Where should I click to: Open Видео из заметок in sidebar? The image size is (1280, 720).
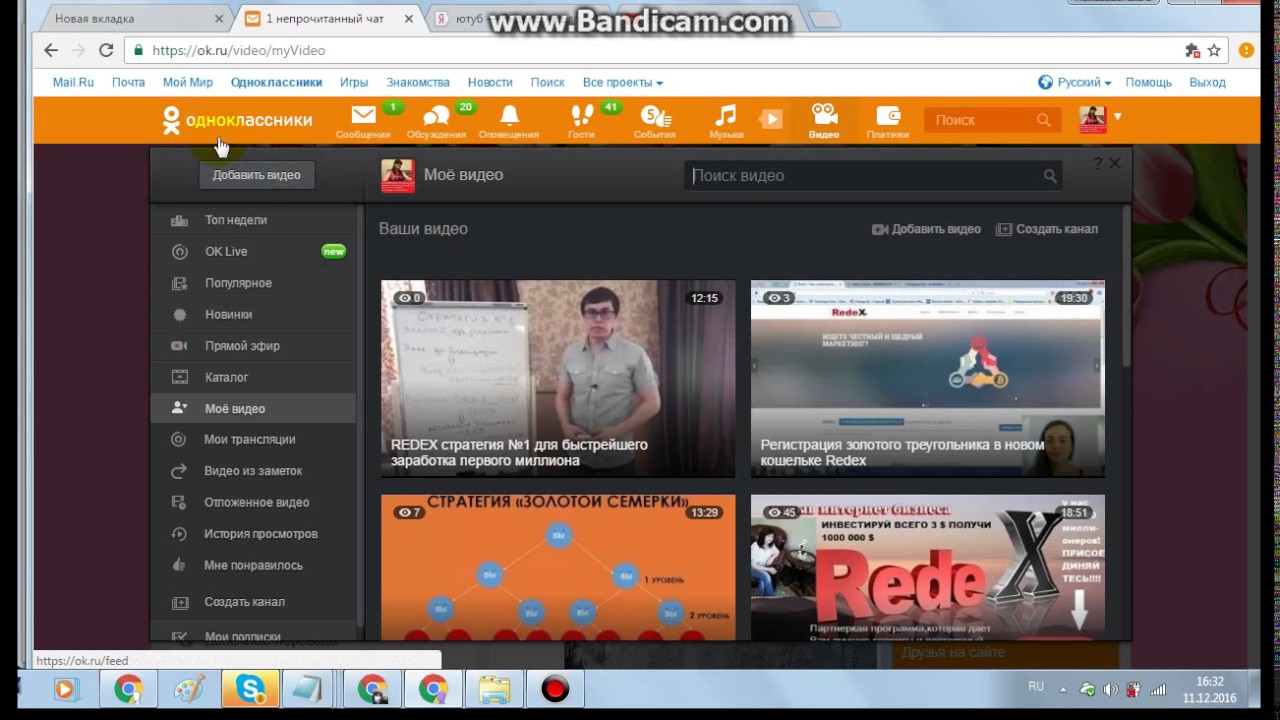(253, 471)
